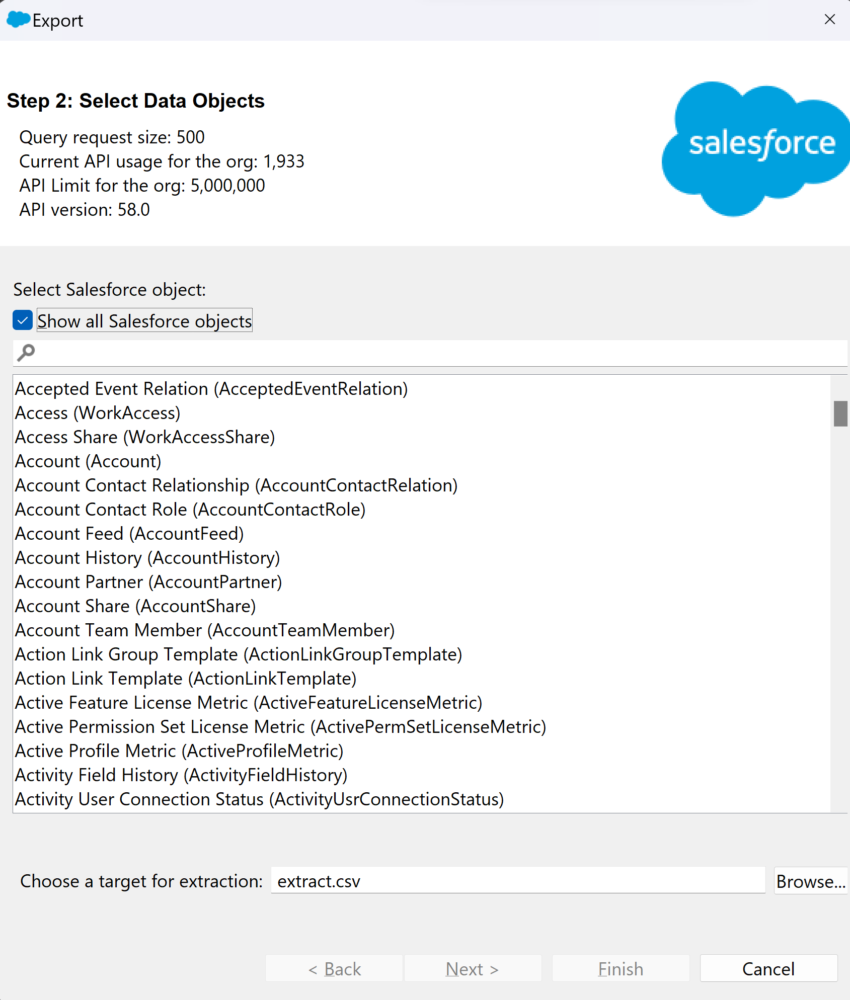Select Action Link Group Template object
This screenshot has height=1000, width=850.
coord(421,655)
